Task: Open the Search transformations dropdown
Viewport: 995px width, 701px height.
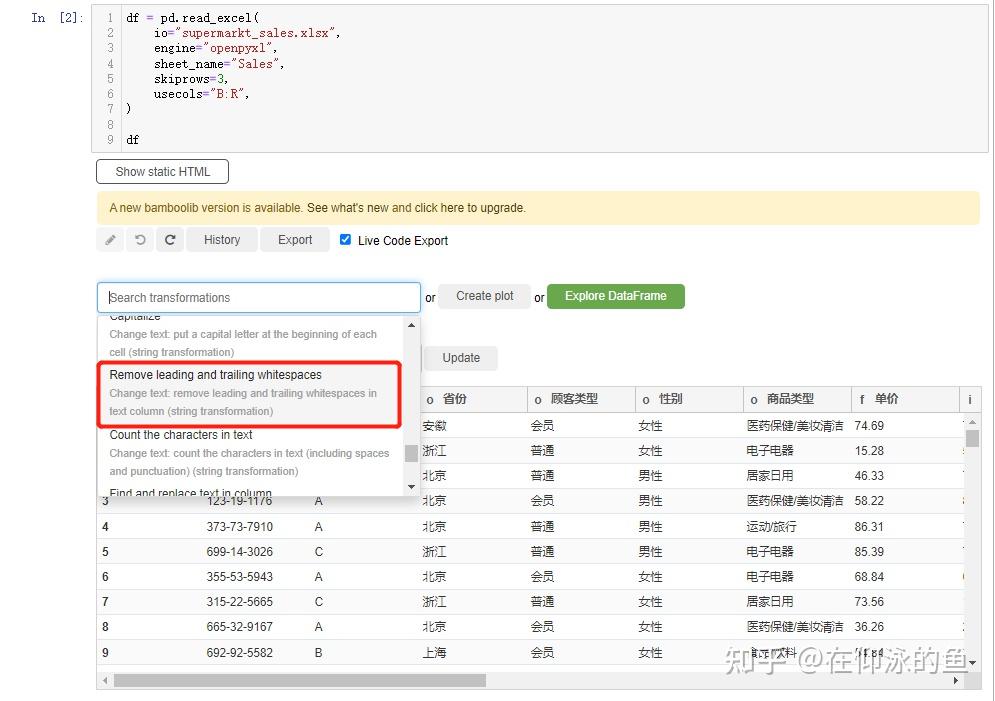Action: click(258, 296)
